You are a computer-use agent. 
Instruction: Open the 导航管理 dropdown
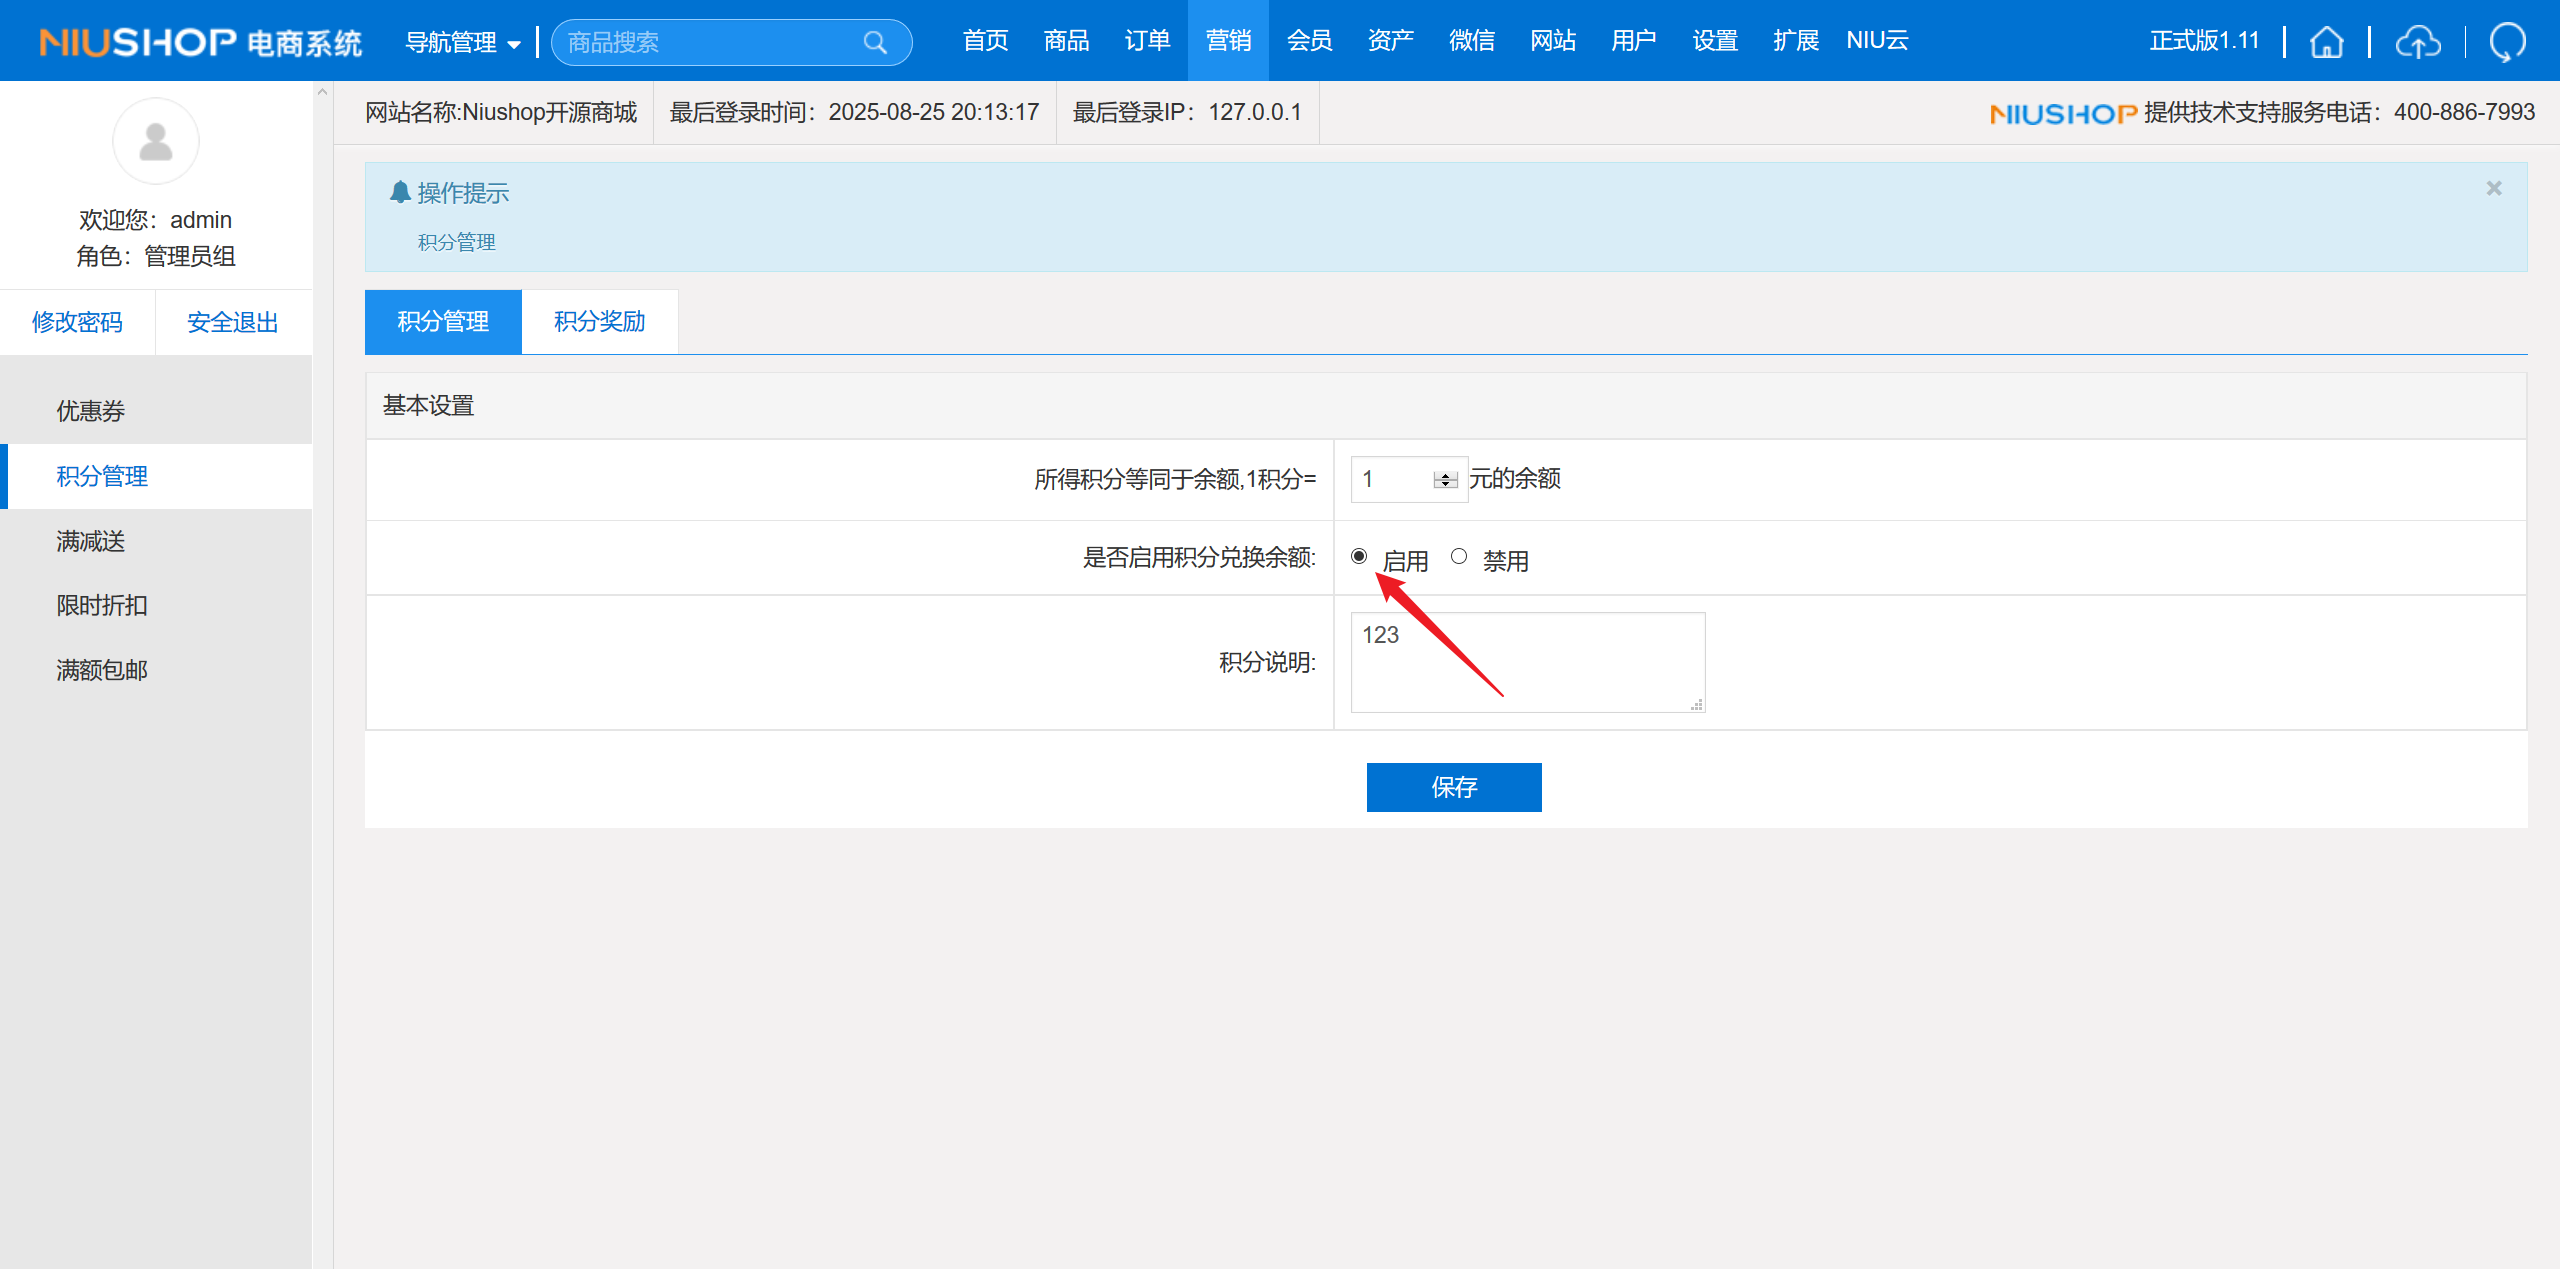(x=462, y=42)
